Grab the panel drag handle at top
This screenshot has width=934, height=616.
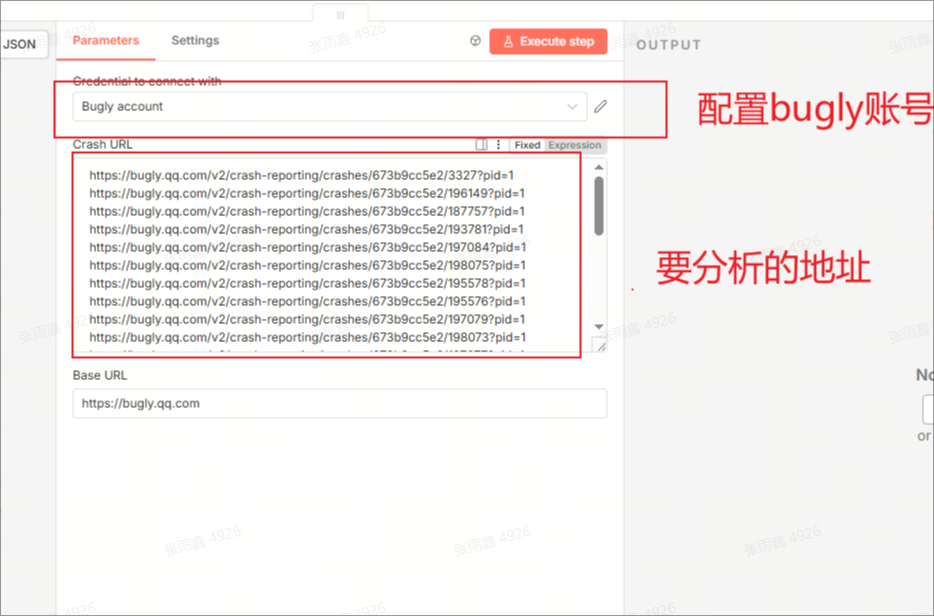point(340,15)
